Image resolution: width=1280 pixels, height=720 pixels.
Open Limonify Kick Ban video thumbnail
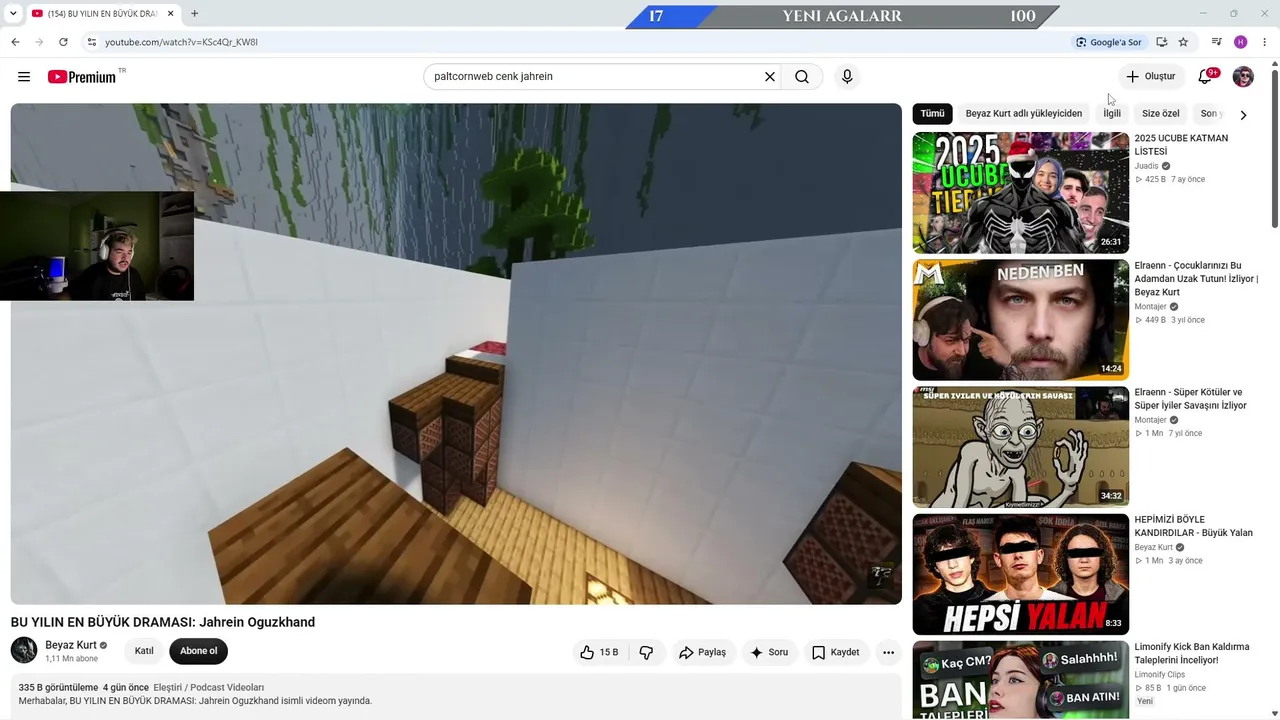point(1020,680)
